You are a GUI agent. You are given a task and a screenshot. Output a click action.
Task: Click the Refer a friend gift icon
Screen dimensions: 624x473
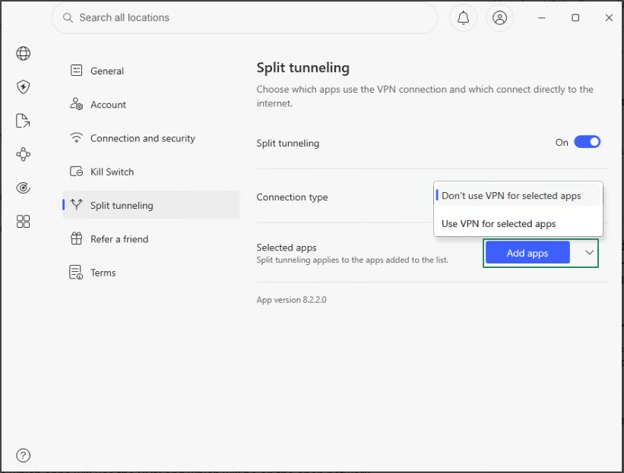pyautogui.click(x=76, y=239)
